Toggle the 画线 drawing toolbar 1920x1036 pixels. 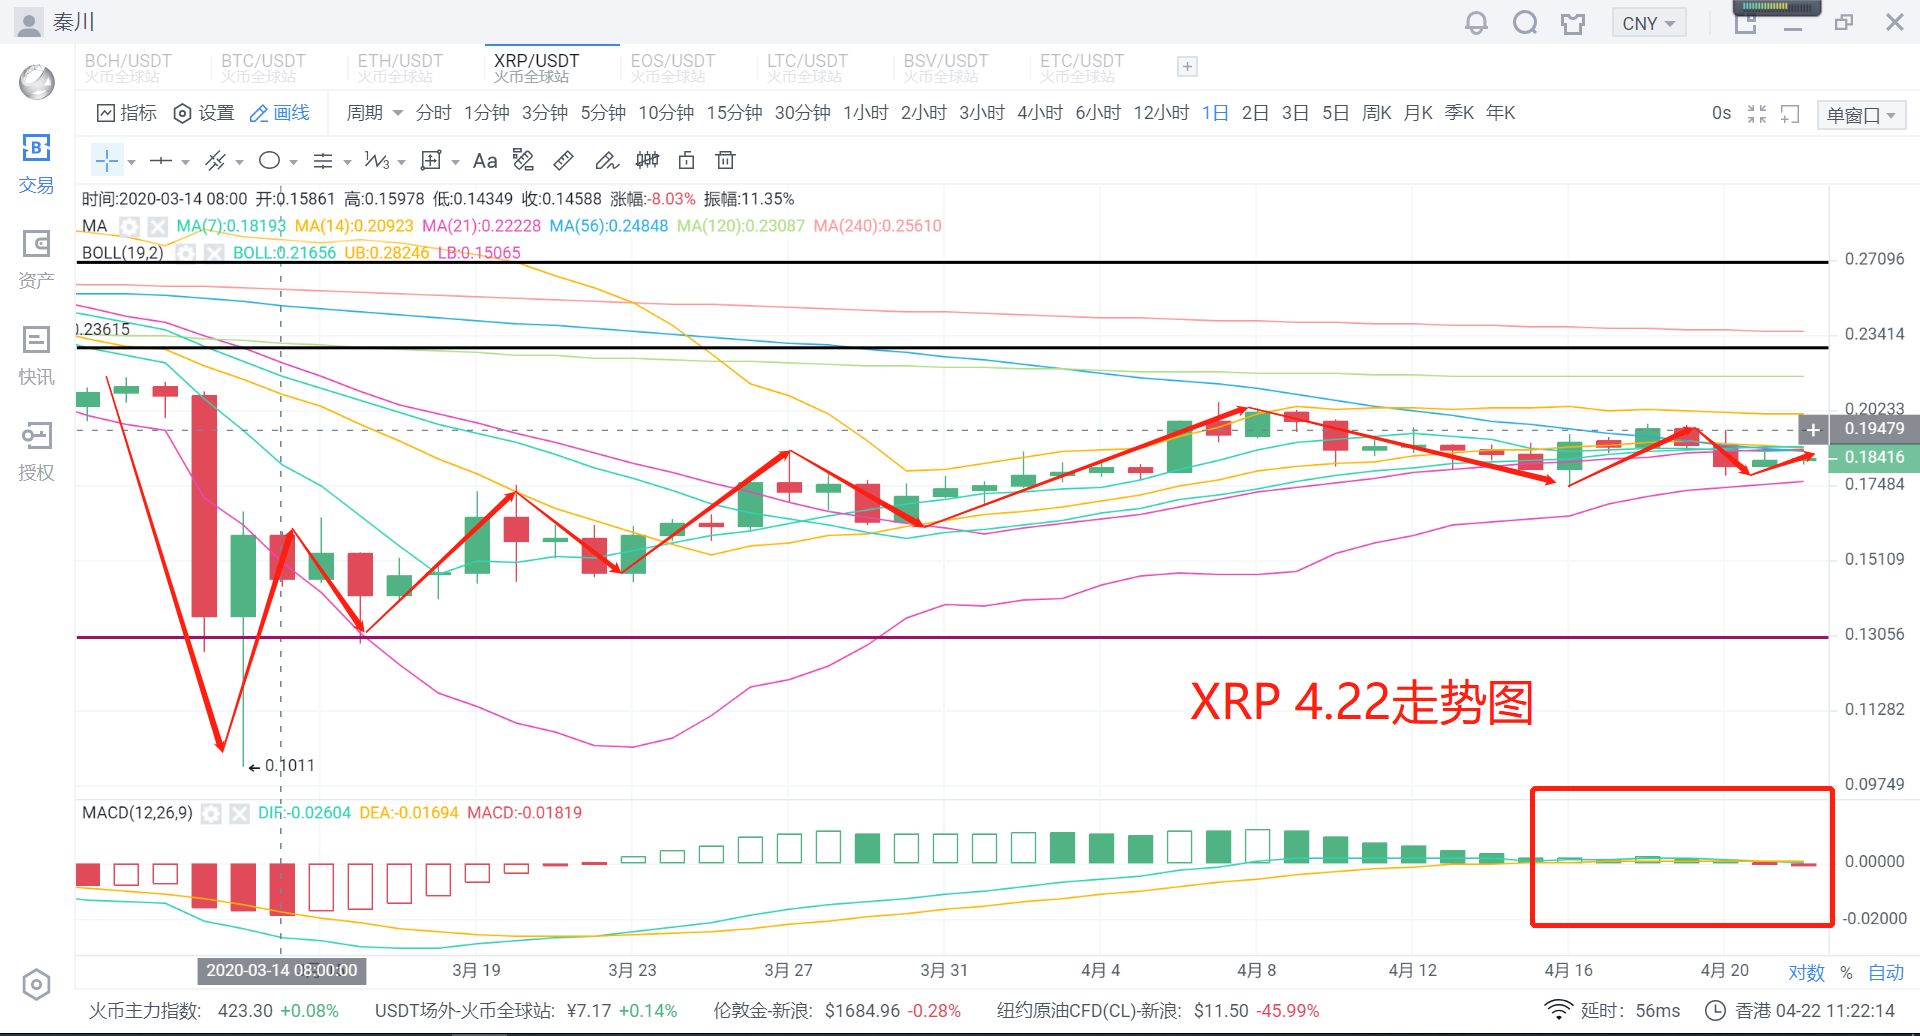pyautogui.click(x=280, y=113)
